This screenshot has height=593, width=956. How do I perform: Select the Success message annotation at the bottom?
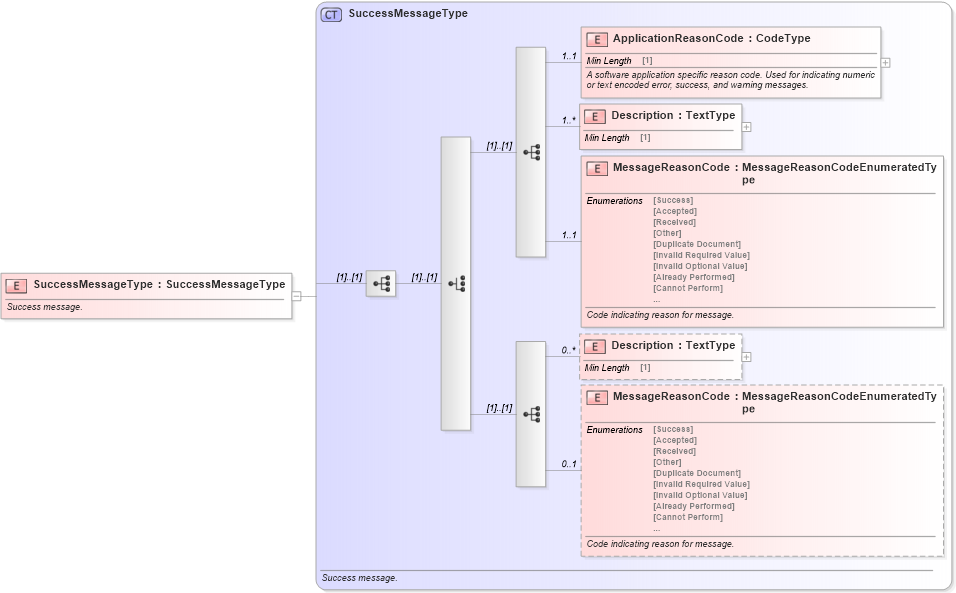tap(358, 577)
